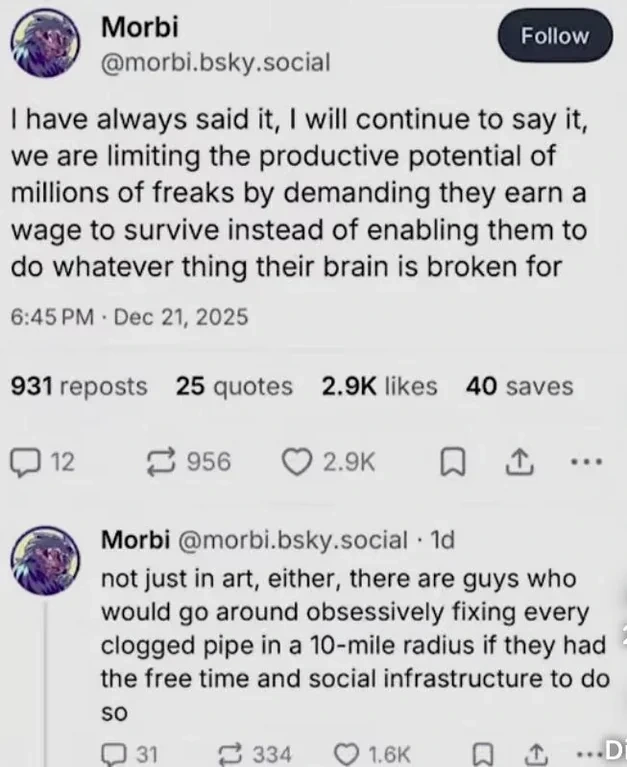Screen dimensions: 627x767
Task: Like the main post with 2.9K likes
Action: coord(295,462)
